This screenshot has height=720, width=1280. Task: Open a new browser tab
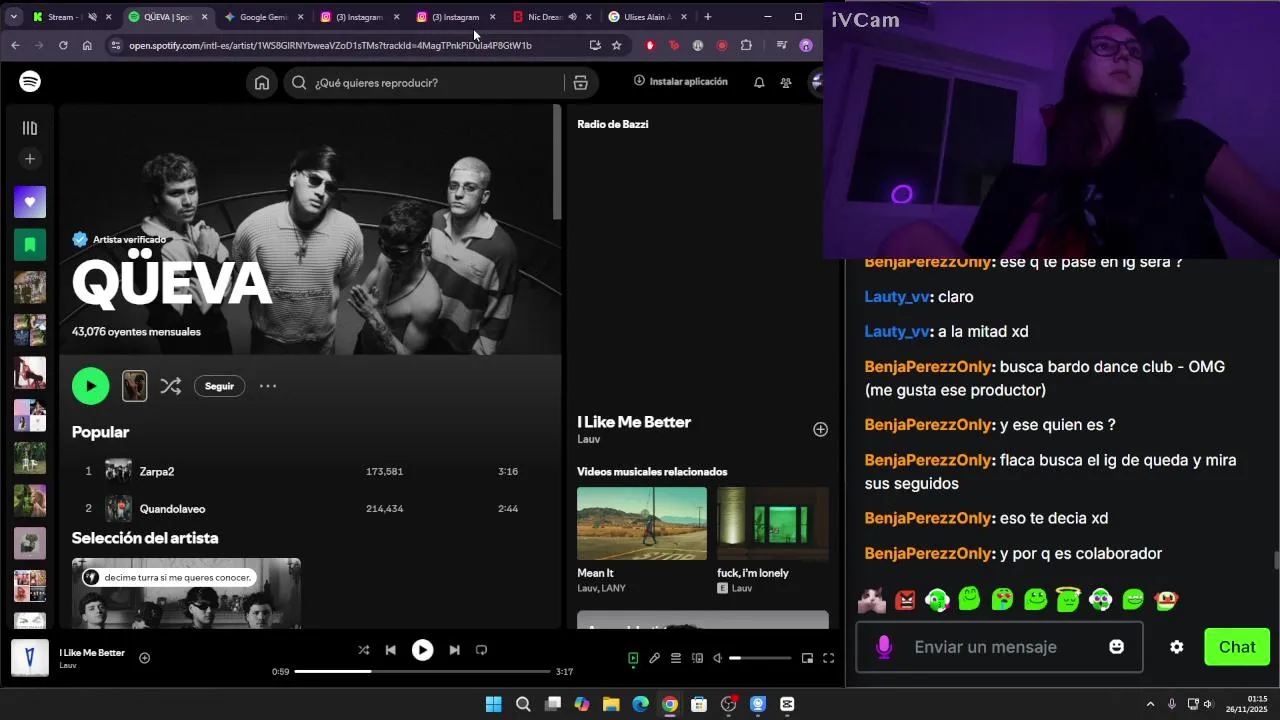coord(707,17)
